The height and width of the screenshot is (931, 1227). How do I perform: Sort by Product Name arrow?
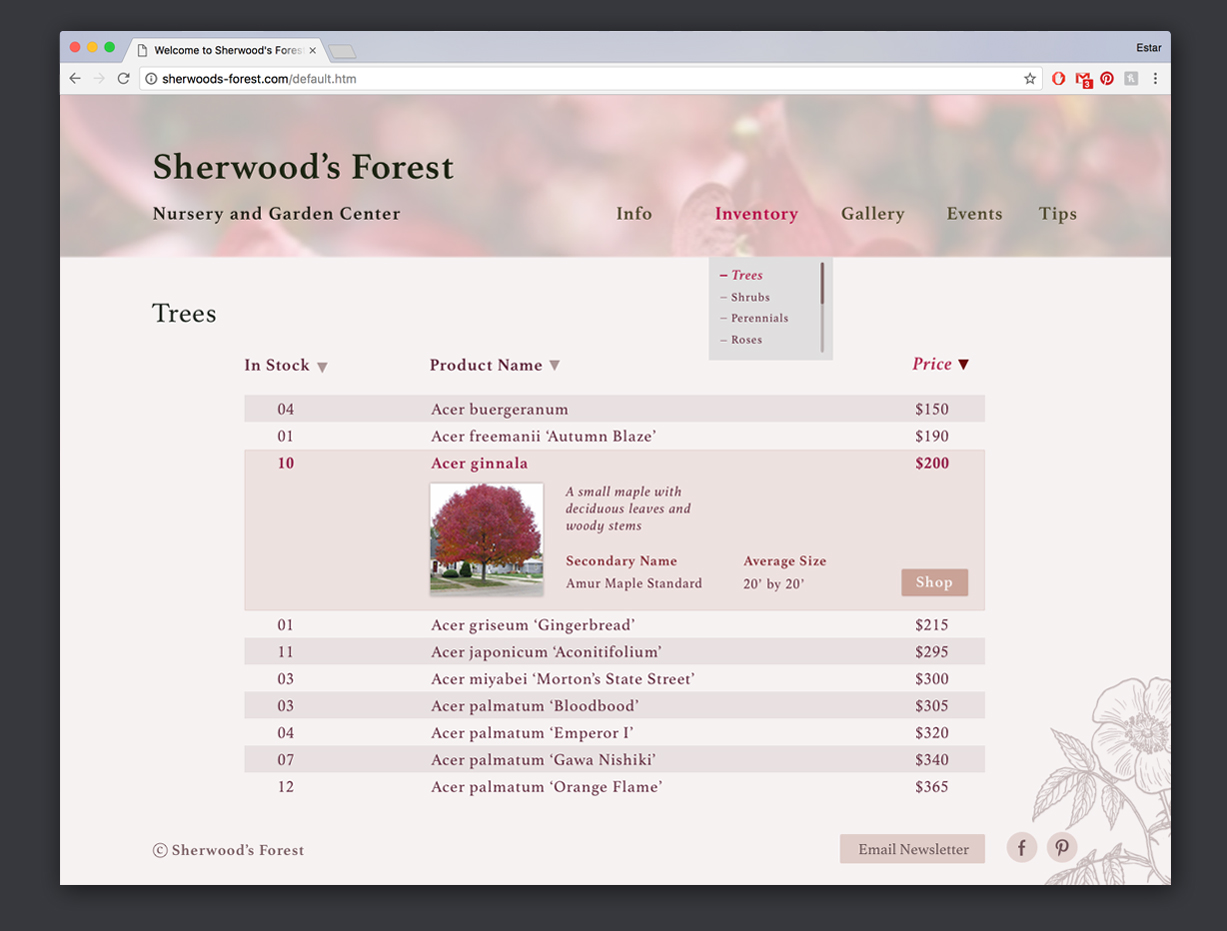(555, 366)
